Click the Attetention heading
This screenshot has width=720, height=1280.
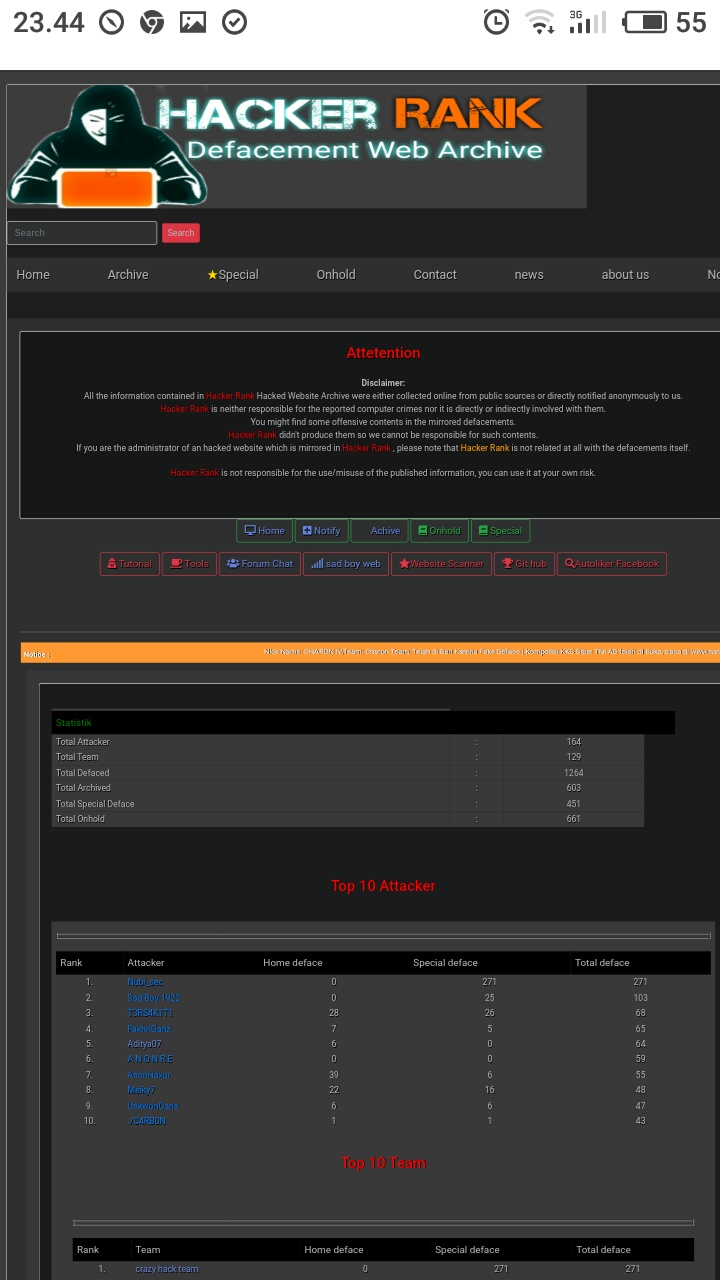click(383, 353)
